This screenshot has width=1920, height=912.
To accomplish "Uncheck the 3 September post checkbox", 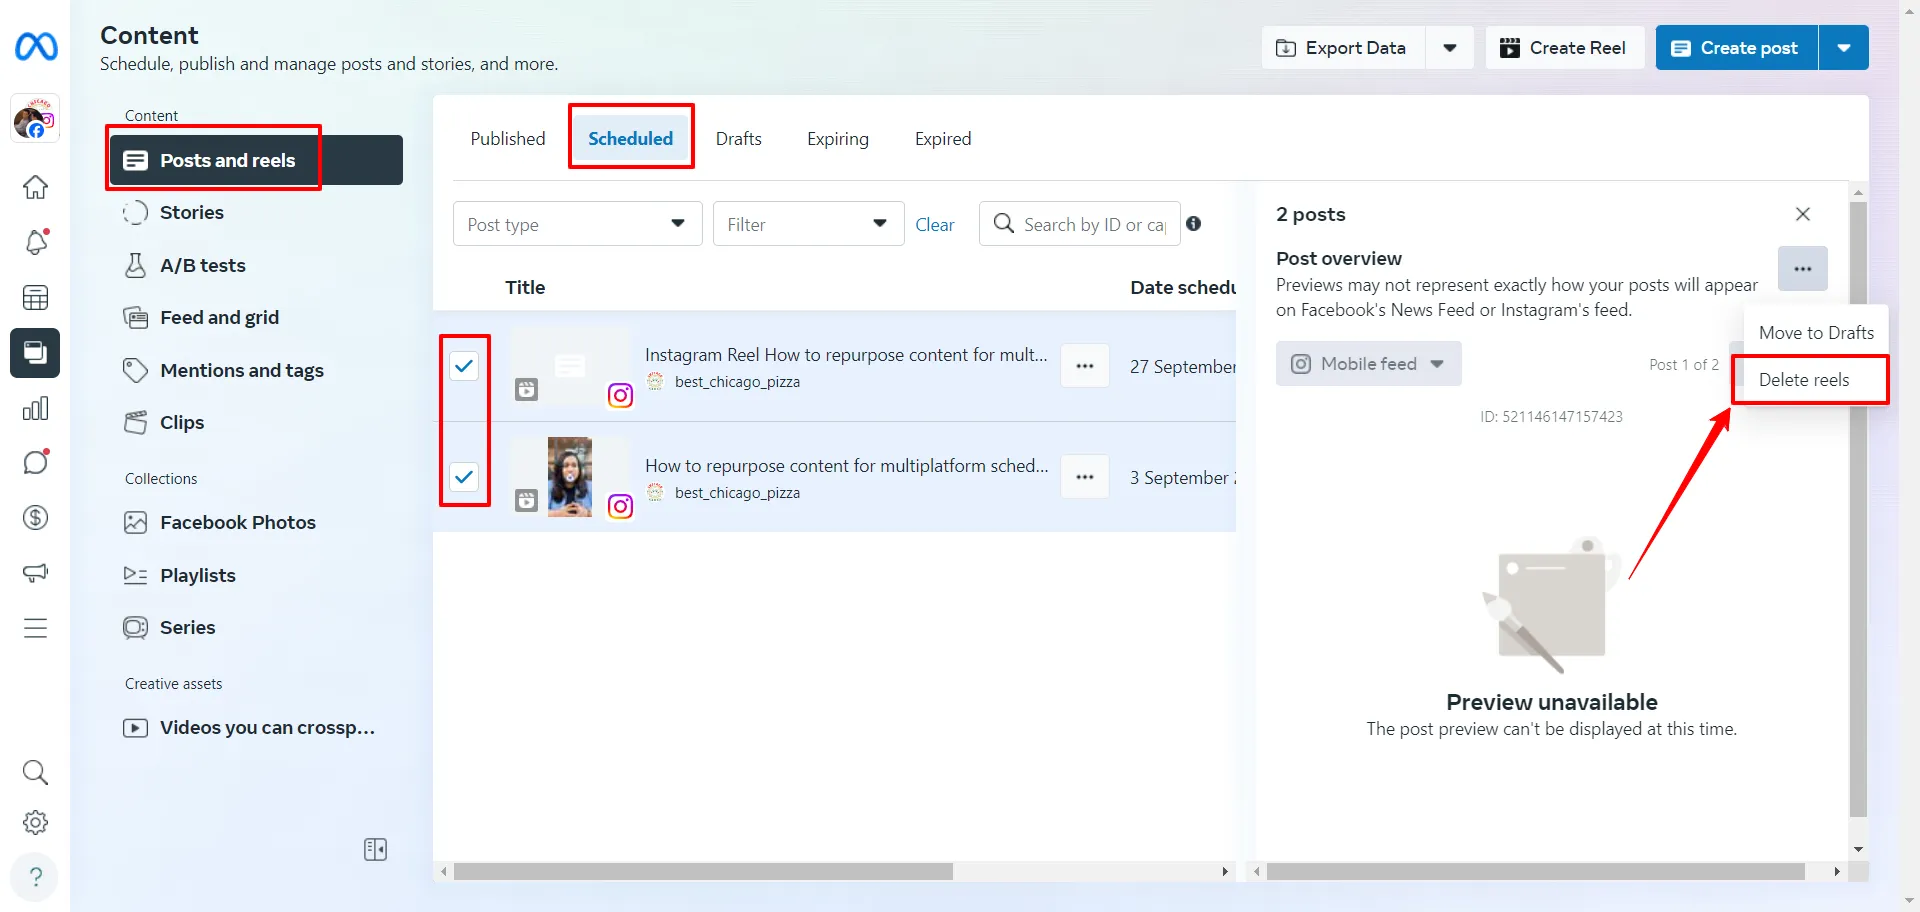I will 464,477.
